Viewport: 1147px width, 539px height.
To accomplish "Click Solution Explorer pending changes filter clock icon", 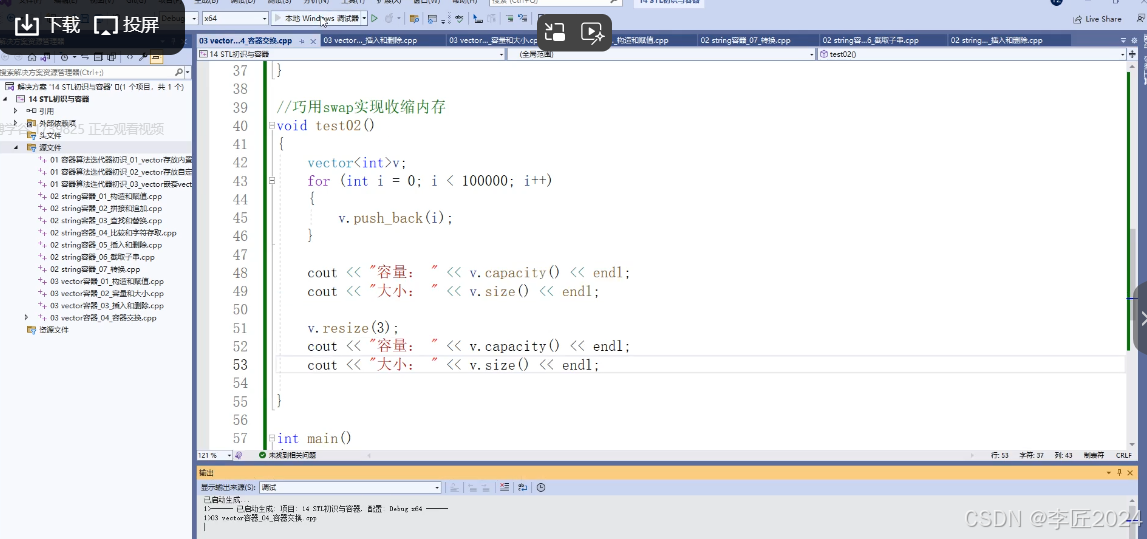I will click(x=66, y=56).
